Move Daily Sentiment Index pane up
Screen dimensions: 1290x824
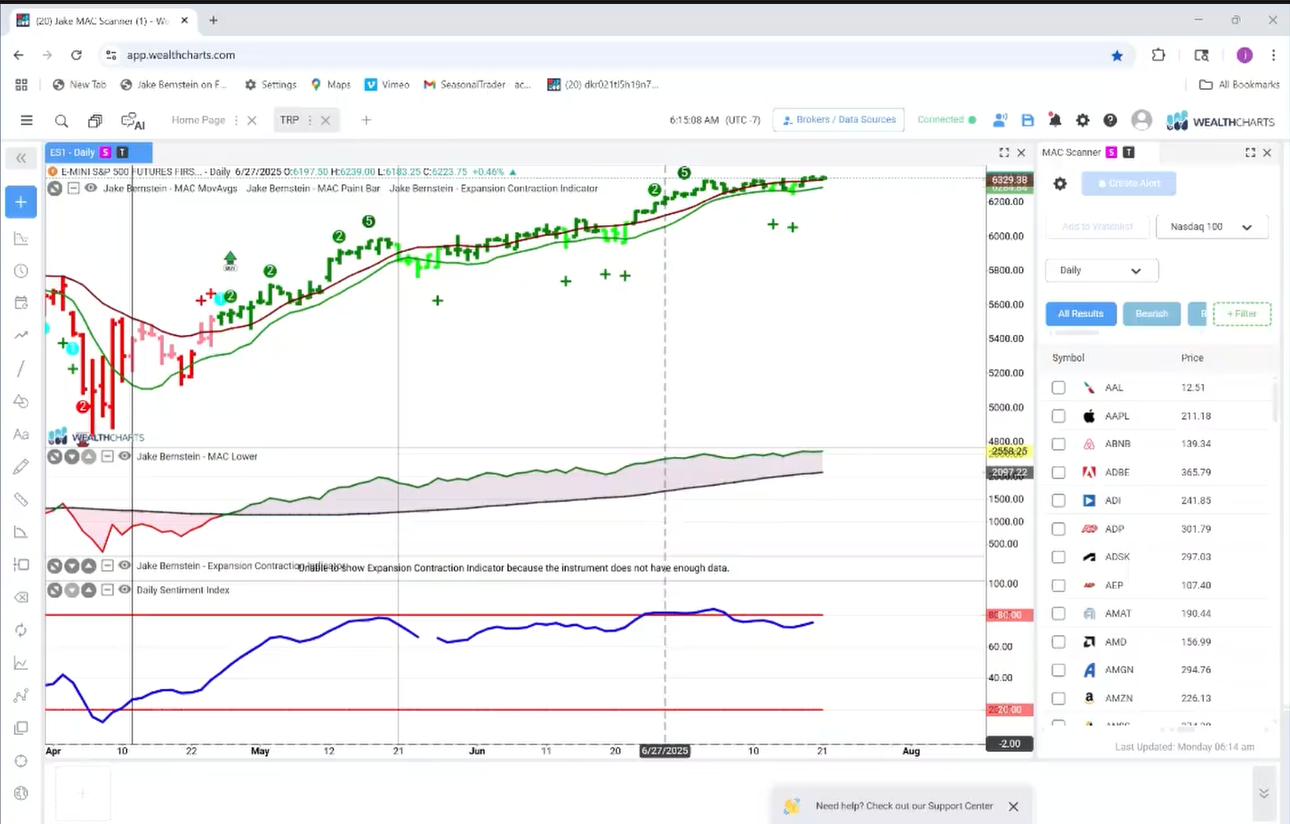coord(89,590)
